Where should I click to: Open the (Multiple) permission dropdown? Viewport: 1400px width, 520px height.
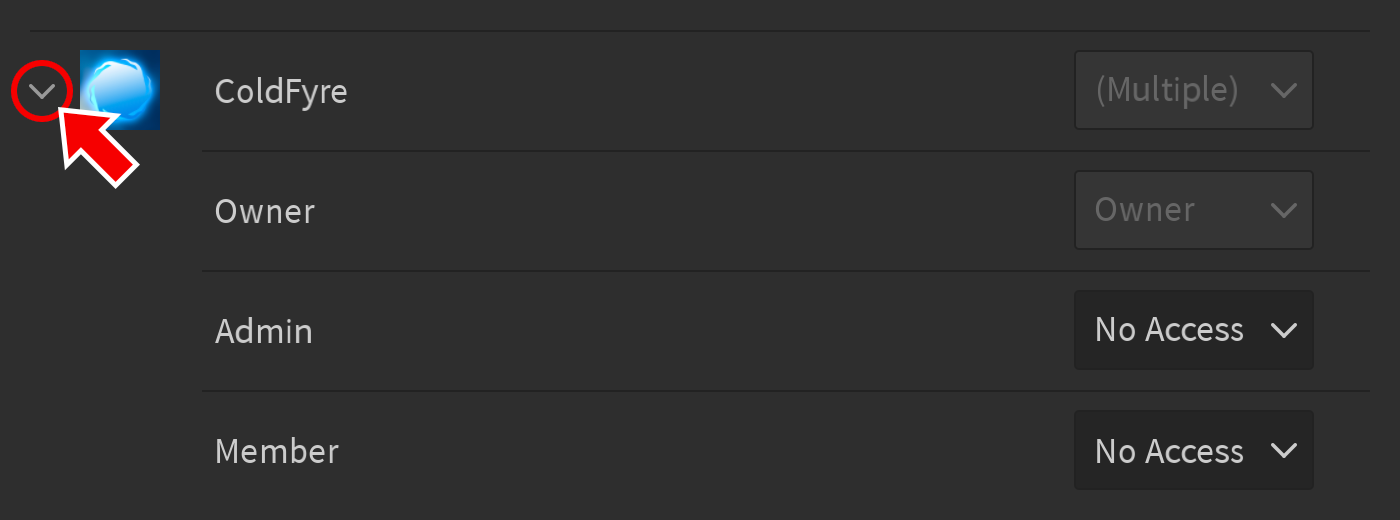1193,90
